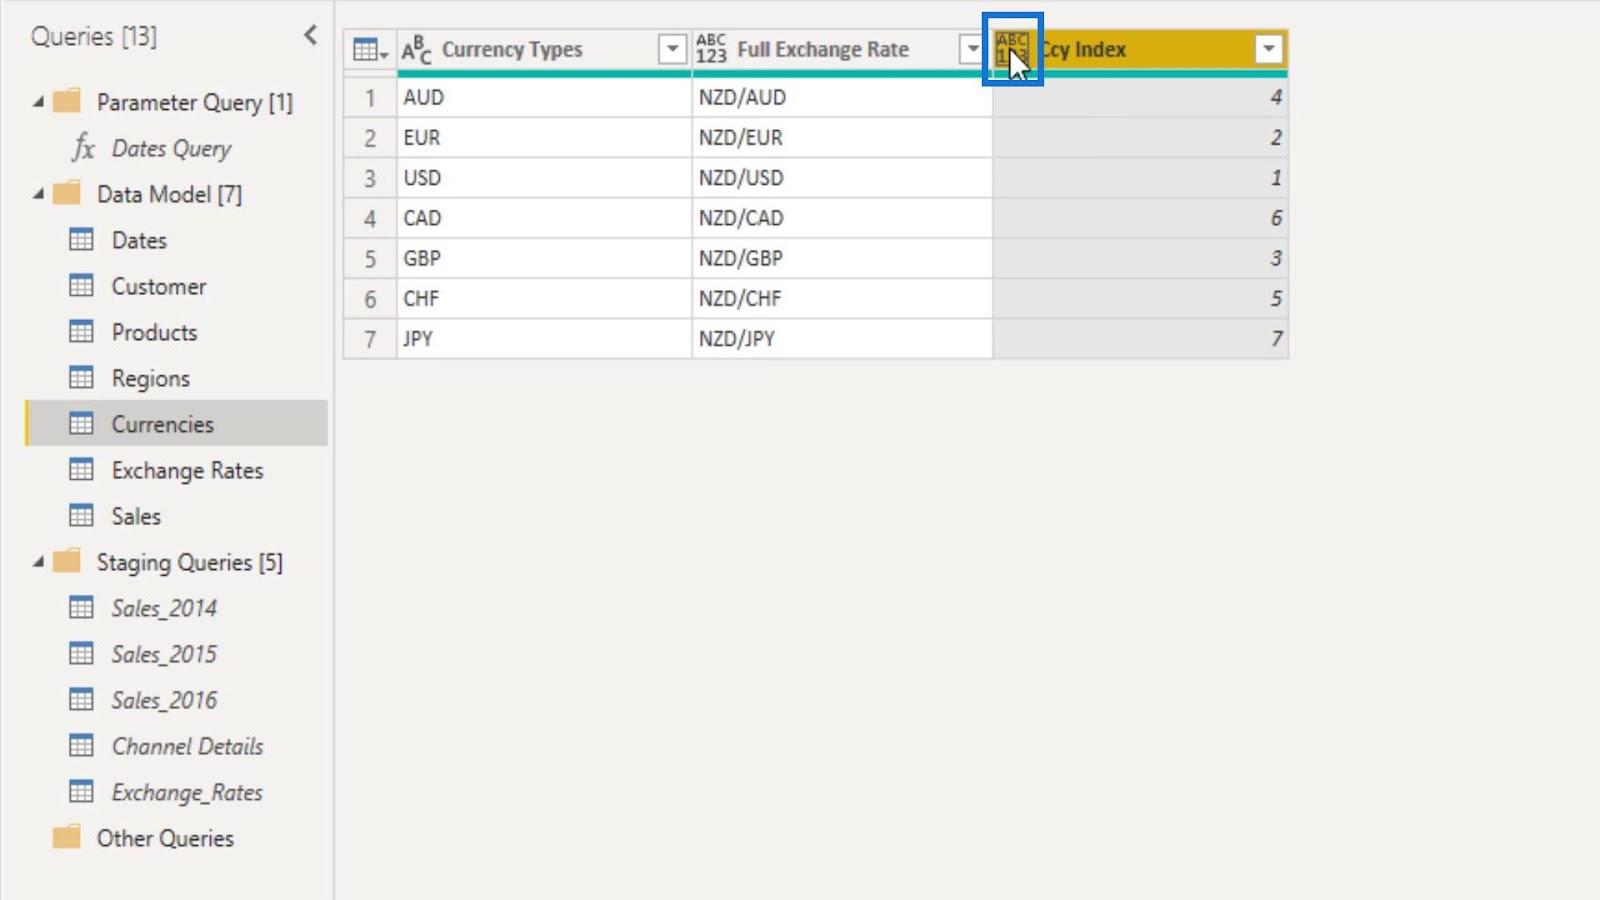Select the Exchange Rates query
1600x900 pixels.
[187, 470]
